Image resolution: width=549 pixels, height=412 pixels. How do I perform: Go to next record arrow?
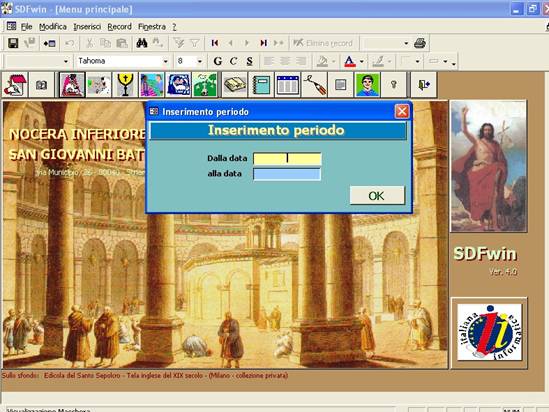(247, 43)
